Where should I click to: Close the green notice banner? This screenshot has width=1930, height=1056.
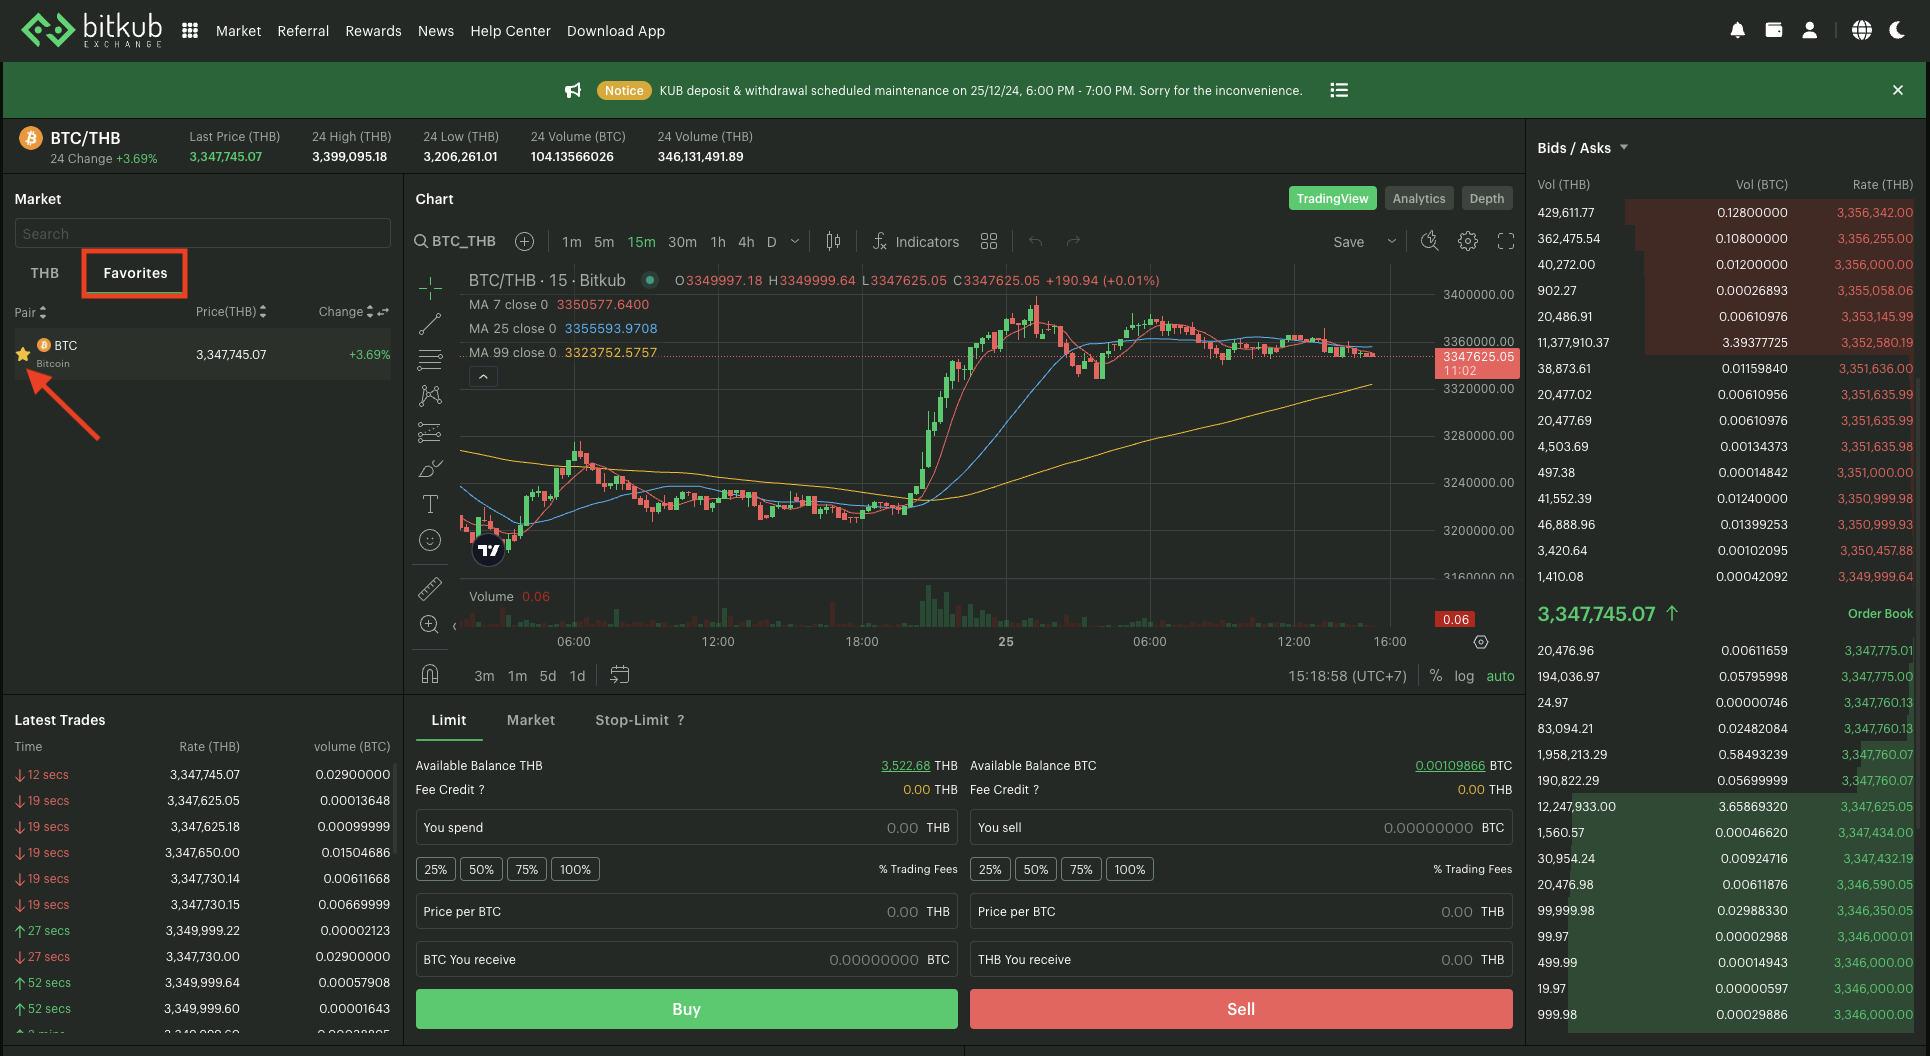click(x=1898, y=90)
